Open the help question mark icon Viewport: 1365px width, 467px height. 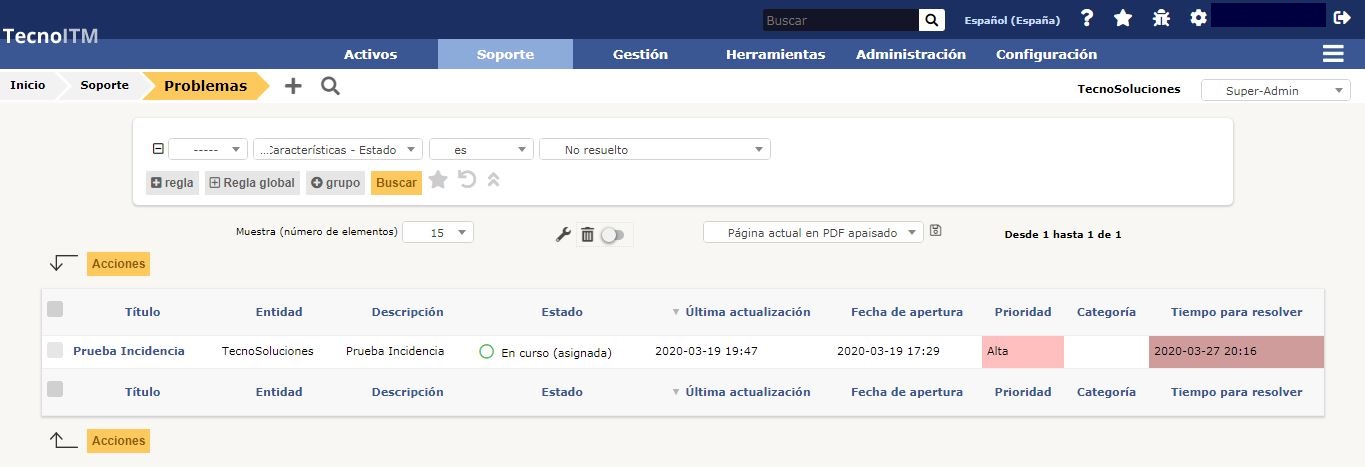pyautogui.click(x=1087, y=18)
